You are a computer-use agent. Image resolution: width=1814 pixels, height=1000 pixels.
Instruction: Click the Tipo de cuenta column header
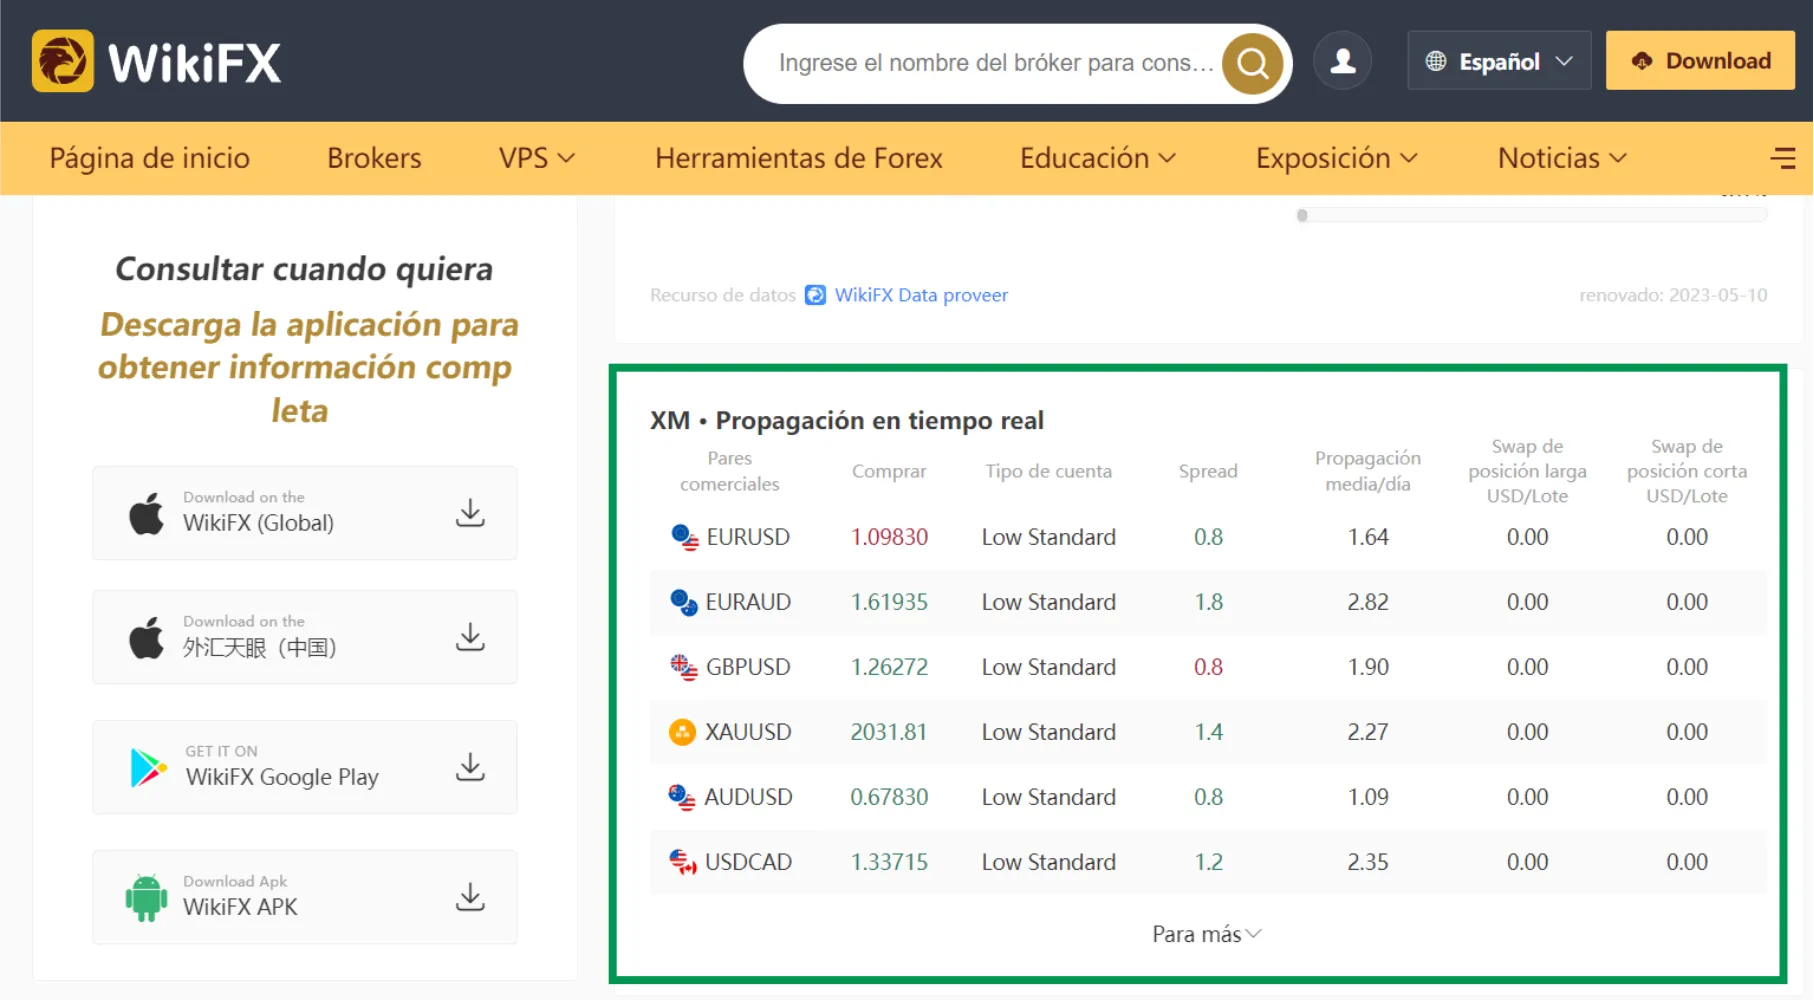click(x=1048, y=471)
